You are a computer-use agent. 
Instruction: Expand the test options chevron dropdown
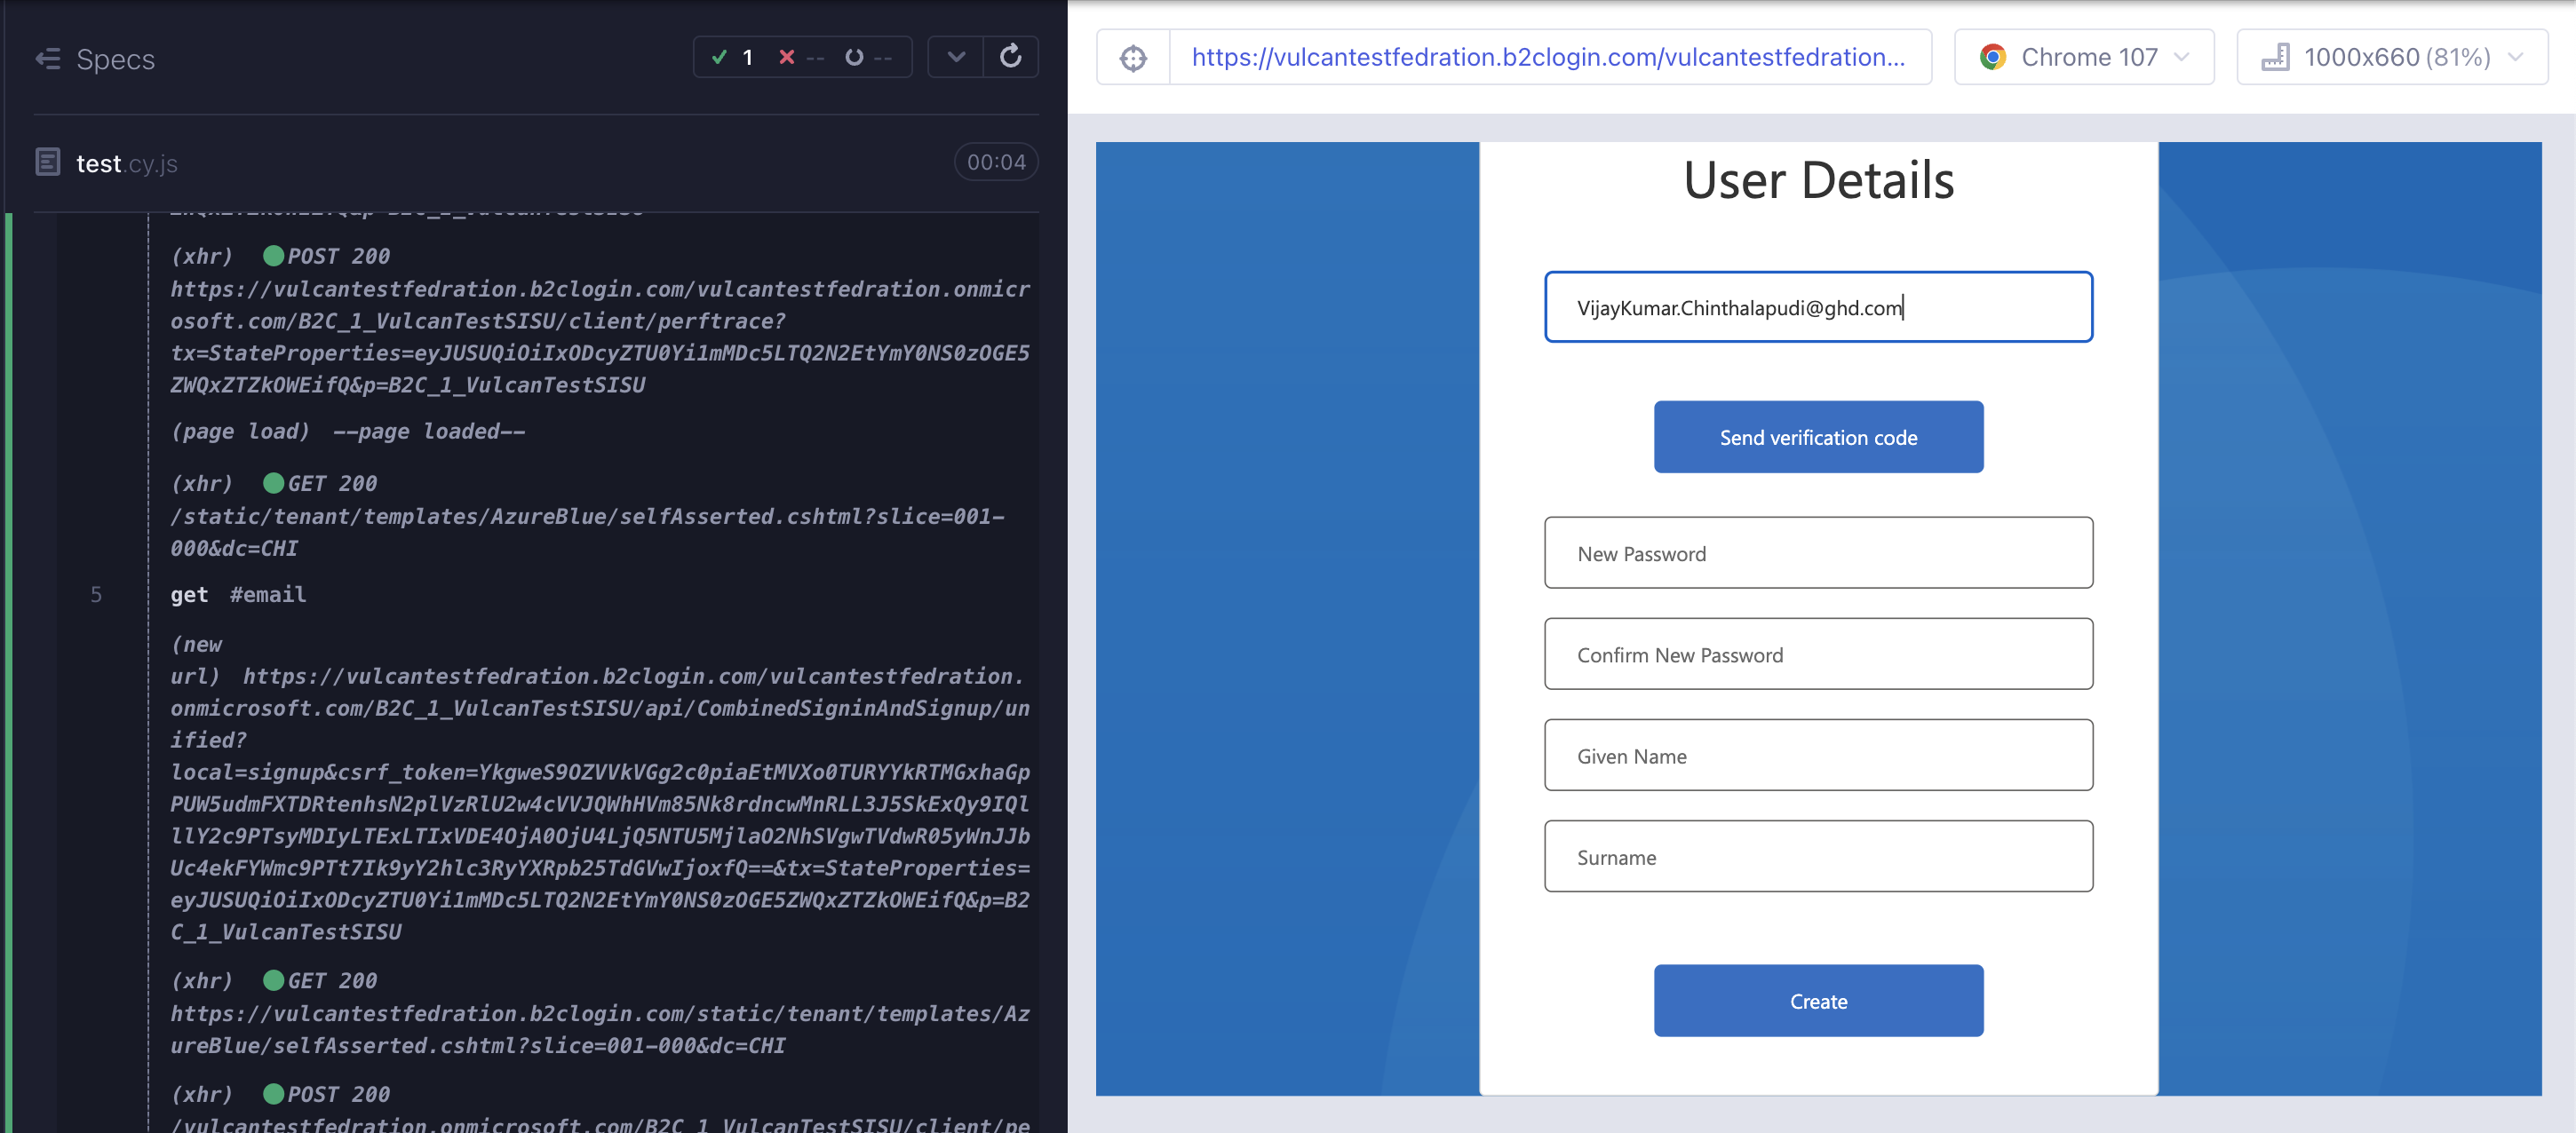point(955,58)
